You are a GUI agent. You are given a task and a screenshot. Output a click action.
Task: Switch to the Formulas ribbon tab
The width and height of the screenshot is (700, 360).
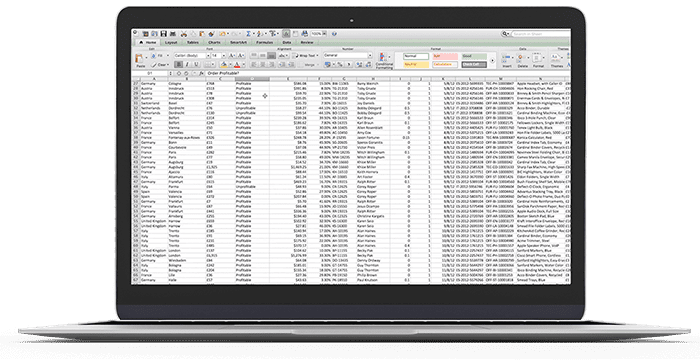click(265, 42)
